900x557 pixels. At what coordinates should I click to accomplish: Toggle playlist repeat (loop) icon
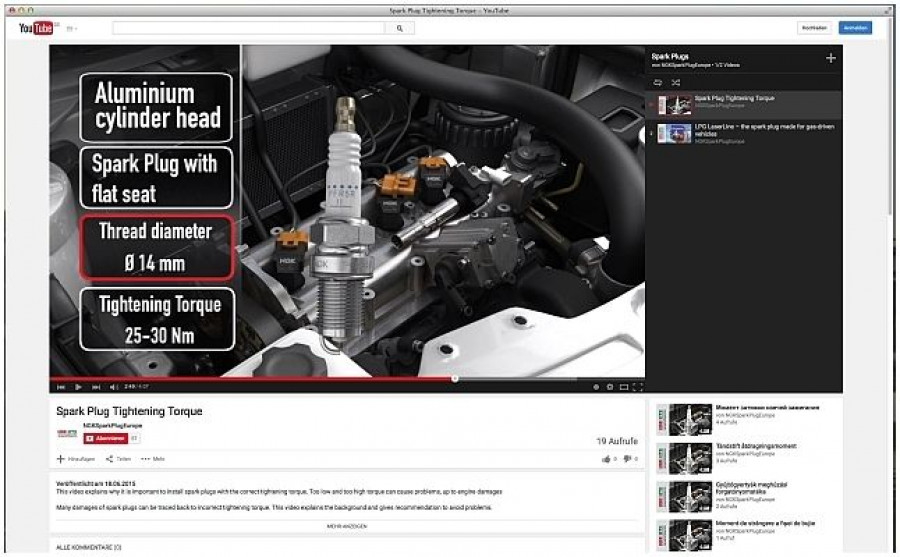click(658, 83)
